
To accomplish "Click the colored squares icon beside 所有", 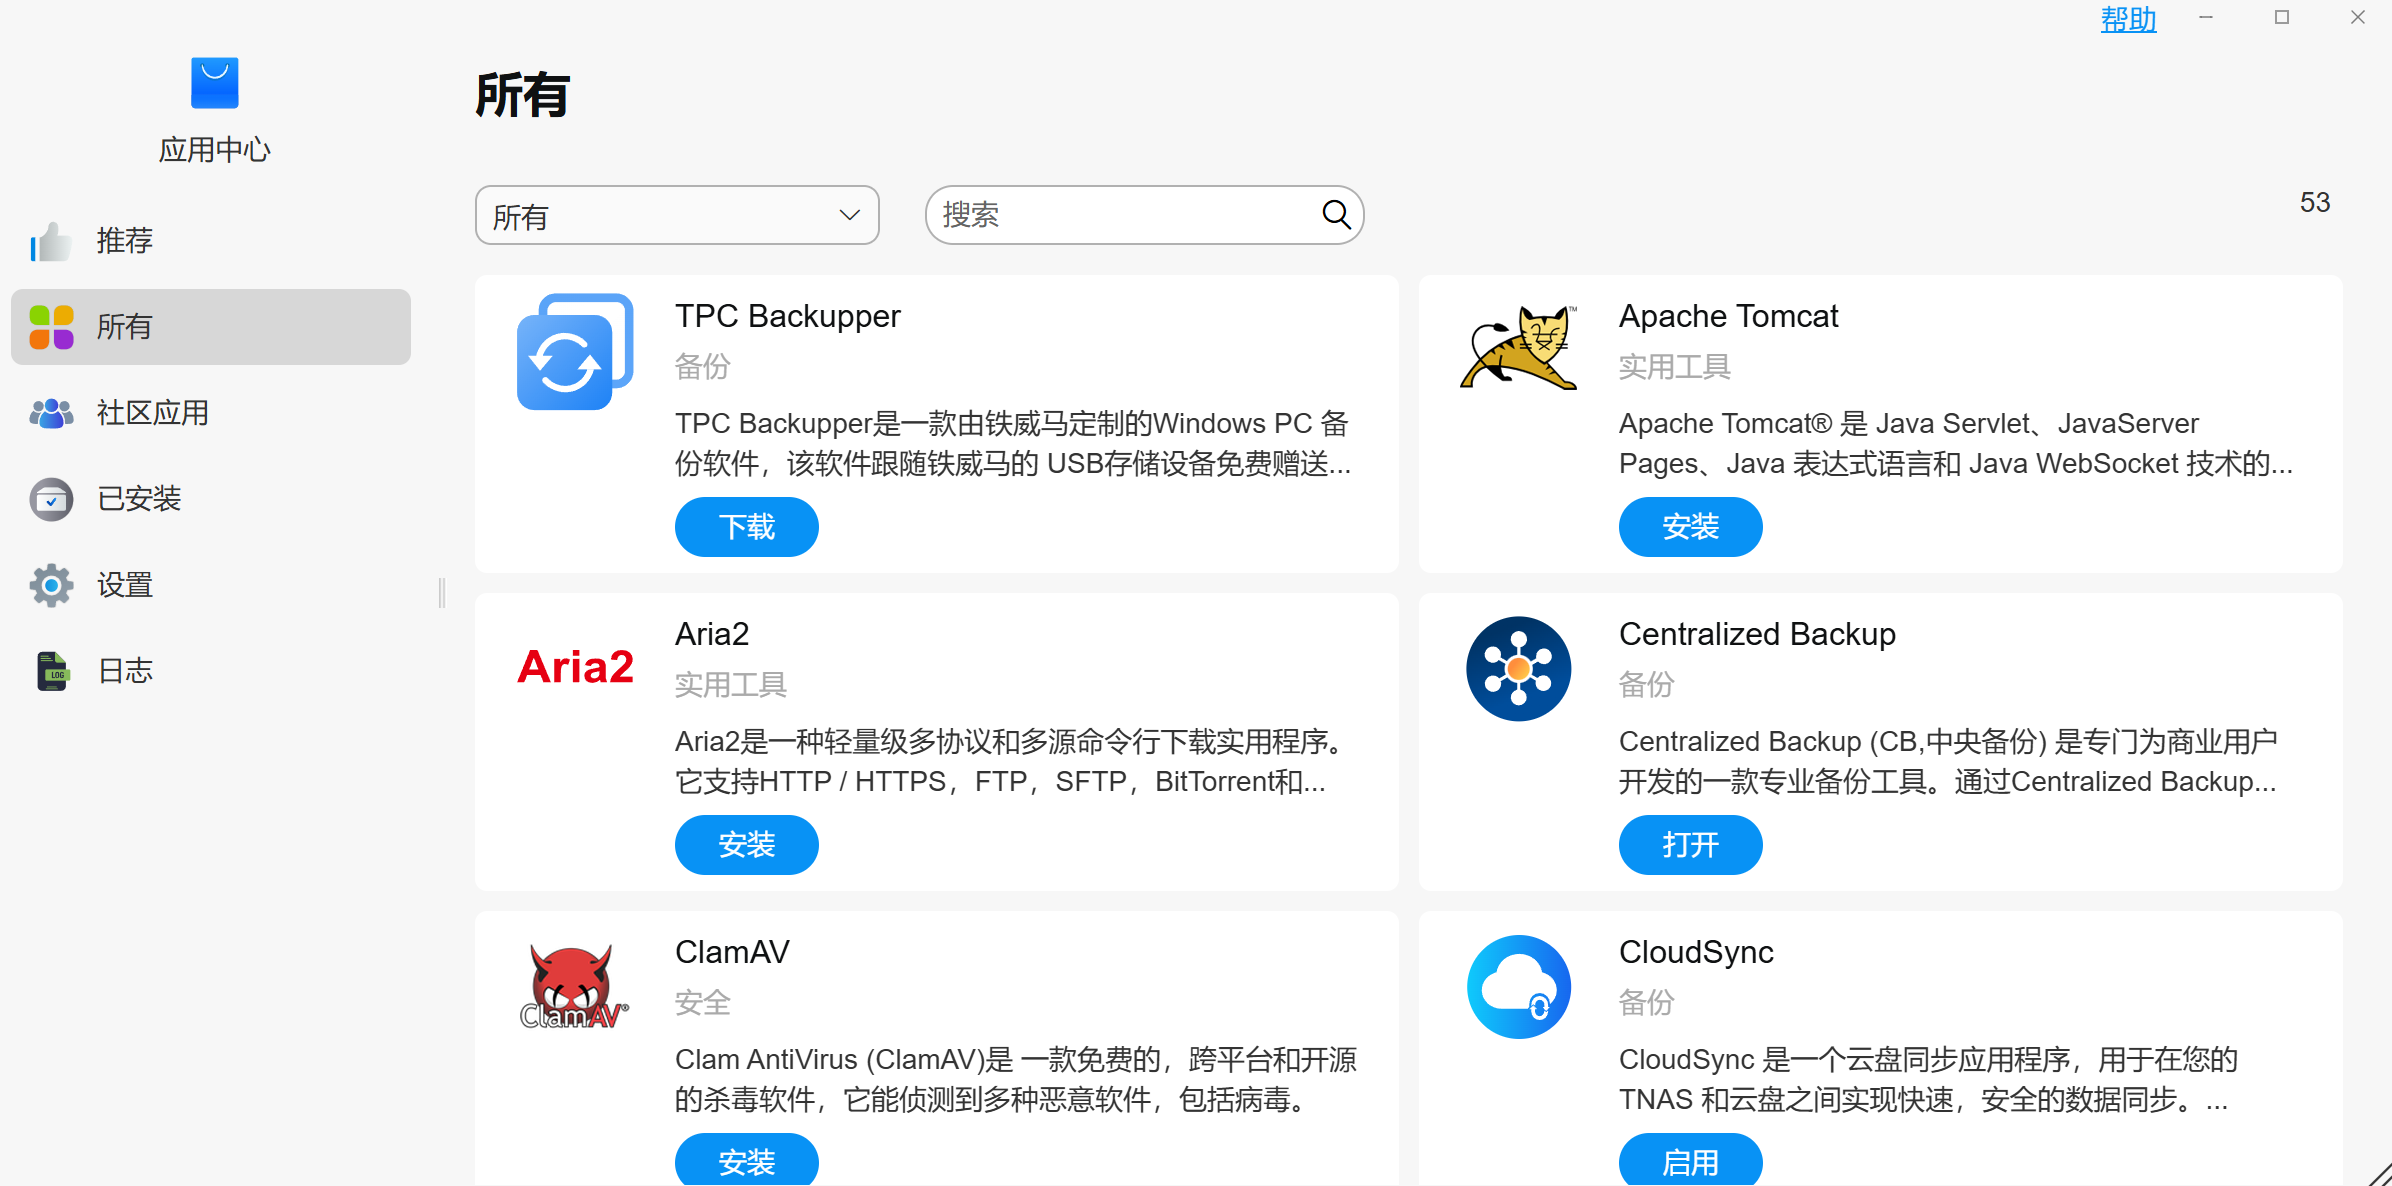I will (x=51, y=327).
